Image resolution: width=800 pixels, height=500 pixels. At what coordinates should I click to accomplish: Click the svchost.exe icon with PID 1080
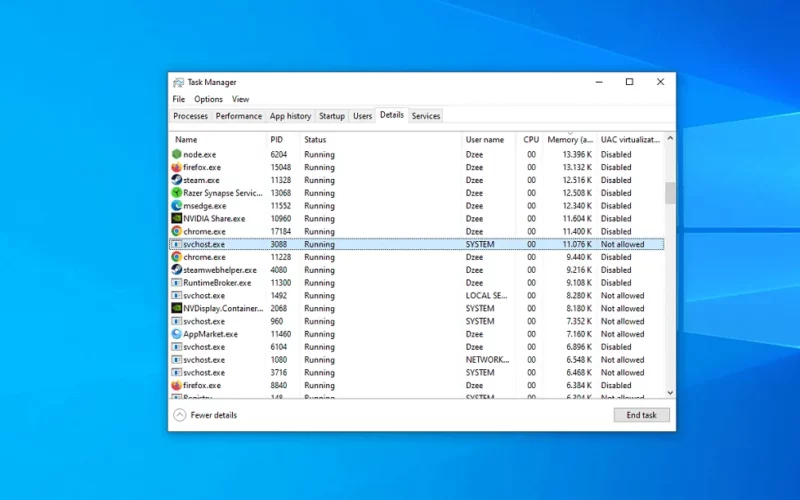coord(177,360)
